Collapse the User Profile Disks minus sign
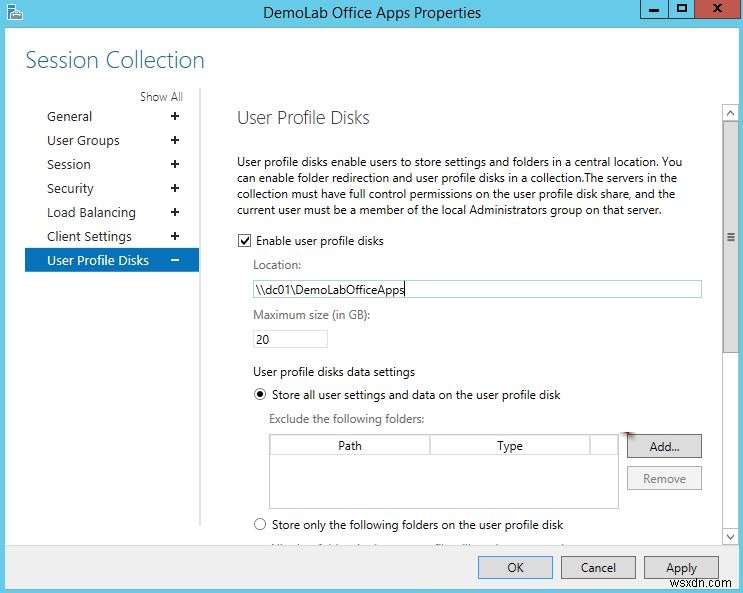The image size is (743, 593). click(x=175, y=260)
